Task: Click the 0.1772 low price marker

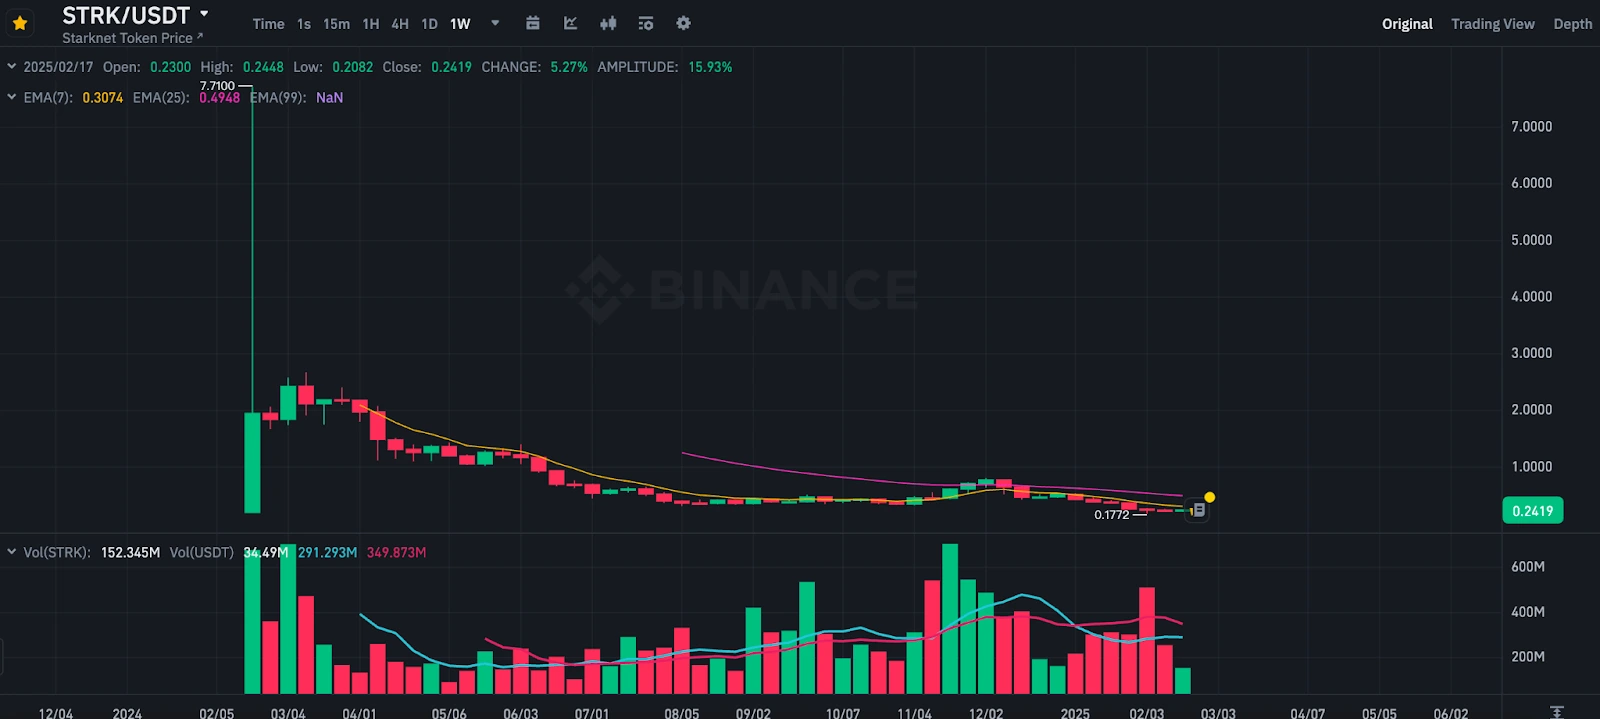Action: coord(1111,515)
